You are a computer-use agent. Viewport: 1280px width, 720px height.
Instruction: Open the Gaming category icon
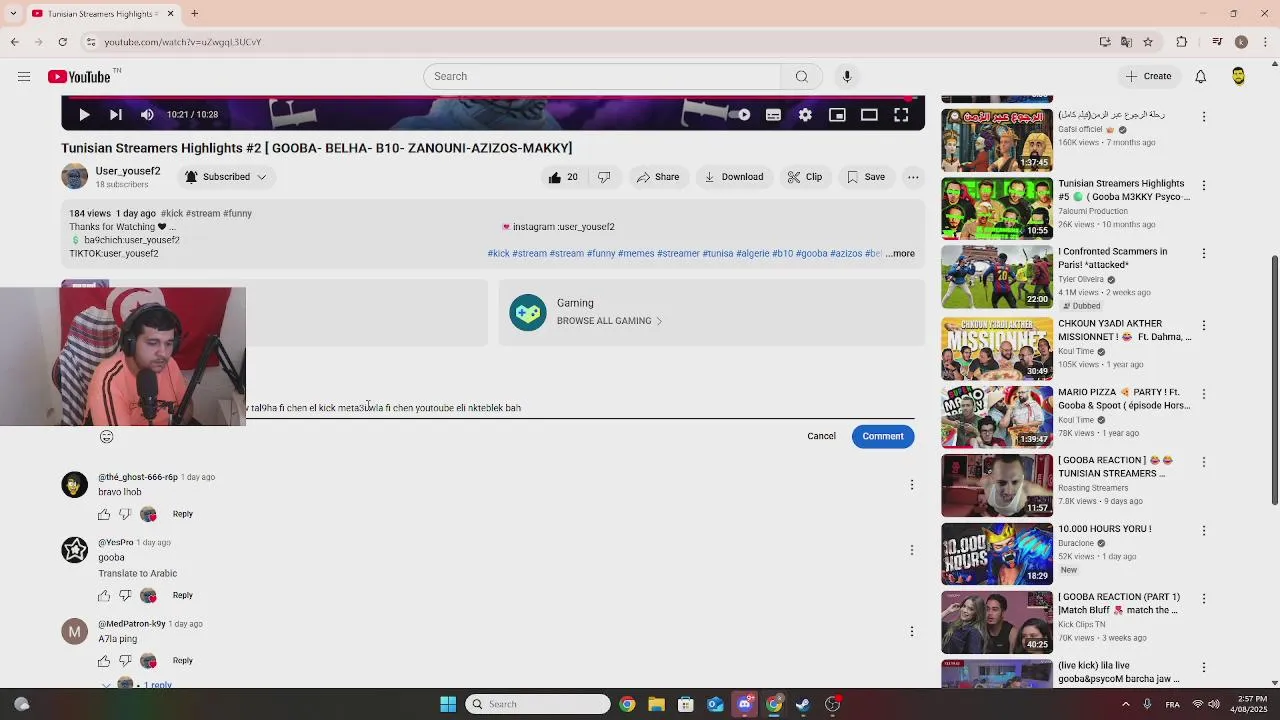click(528, 313)
